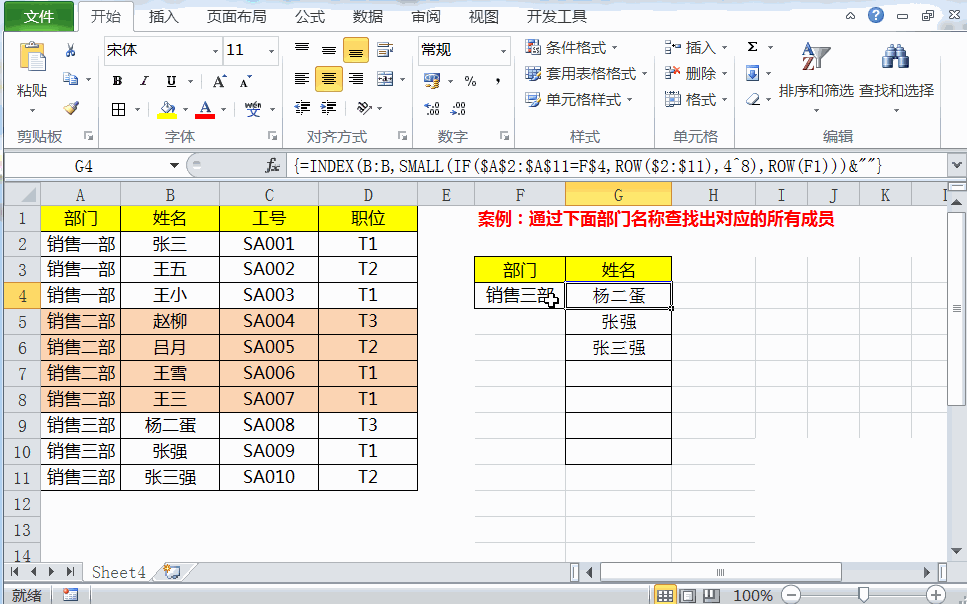Click the insert new worksheet icon

coord(172,573)
